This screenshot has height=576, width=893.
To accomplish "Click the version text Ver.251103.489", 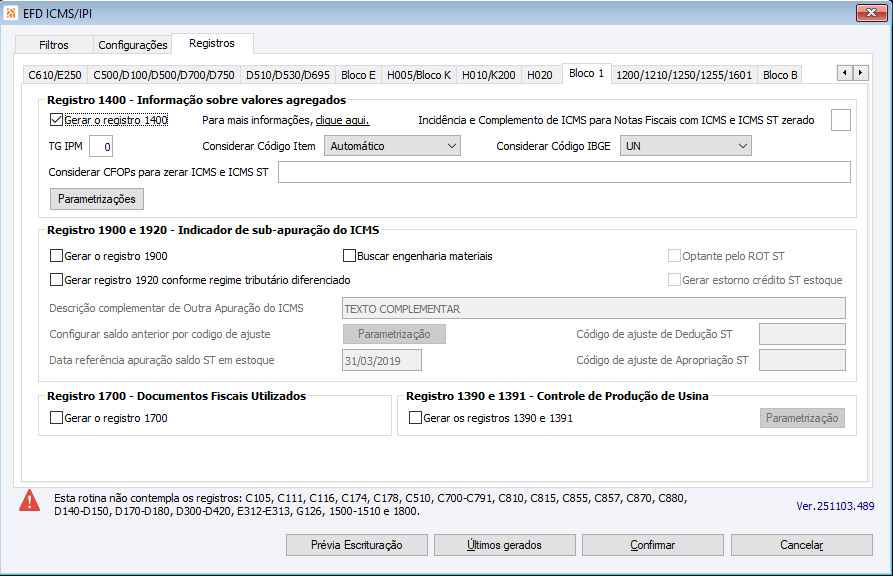I will pos(835,506).
